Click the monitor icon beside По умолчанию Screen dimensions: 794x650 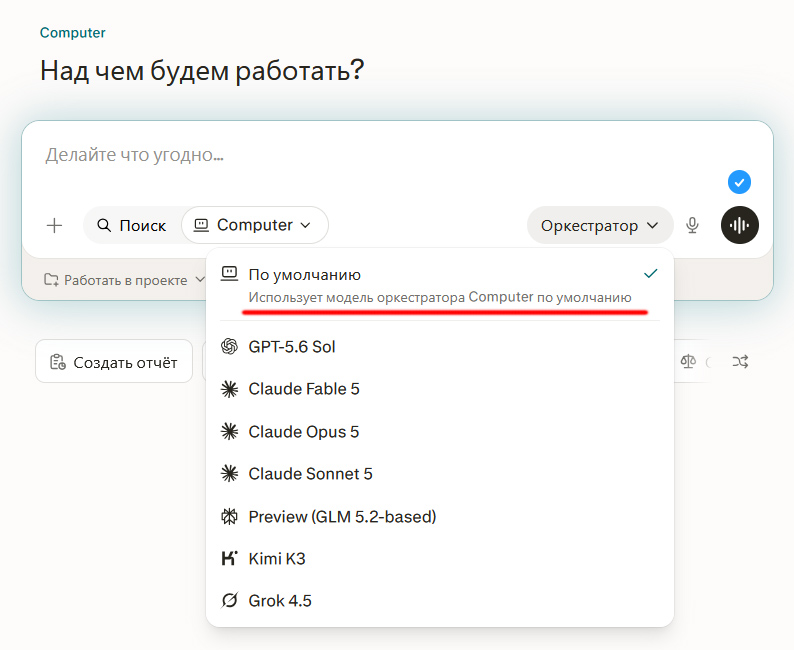click(x=229, y=274)
